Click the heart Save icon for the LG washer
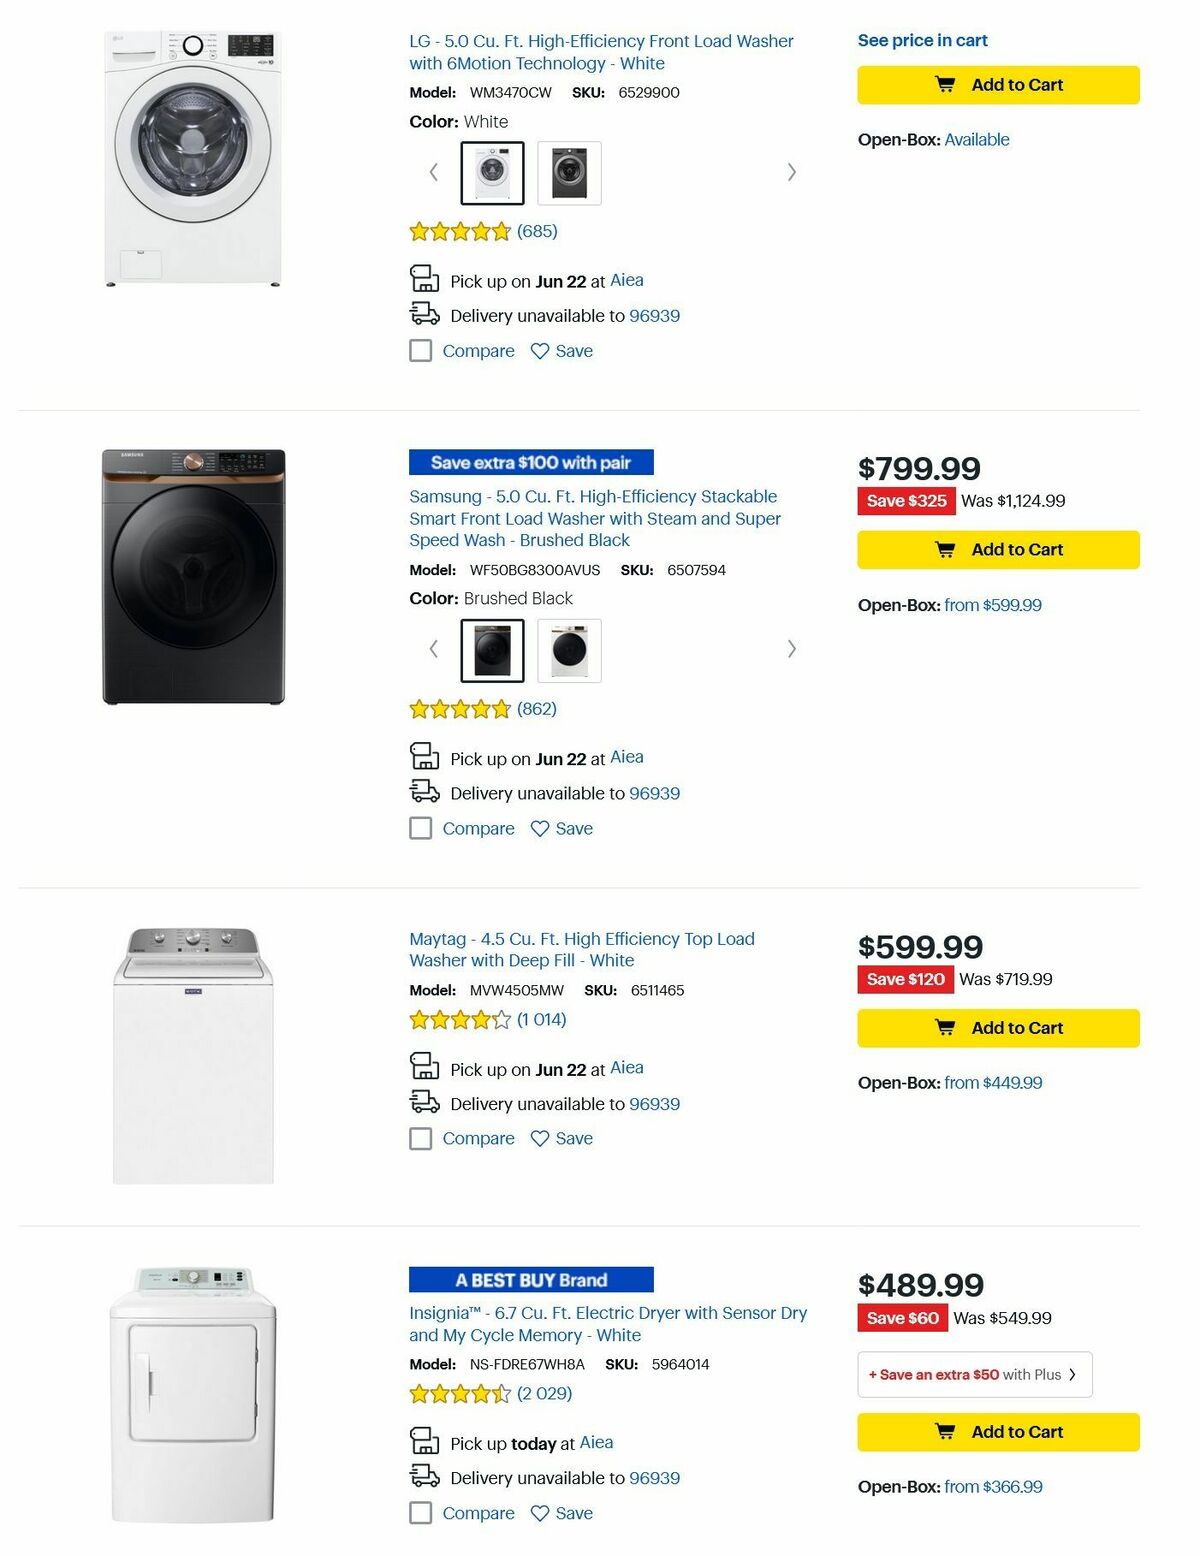 [x=538, y=351]
